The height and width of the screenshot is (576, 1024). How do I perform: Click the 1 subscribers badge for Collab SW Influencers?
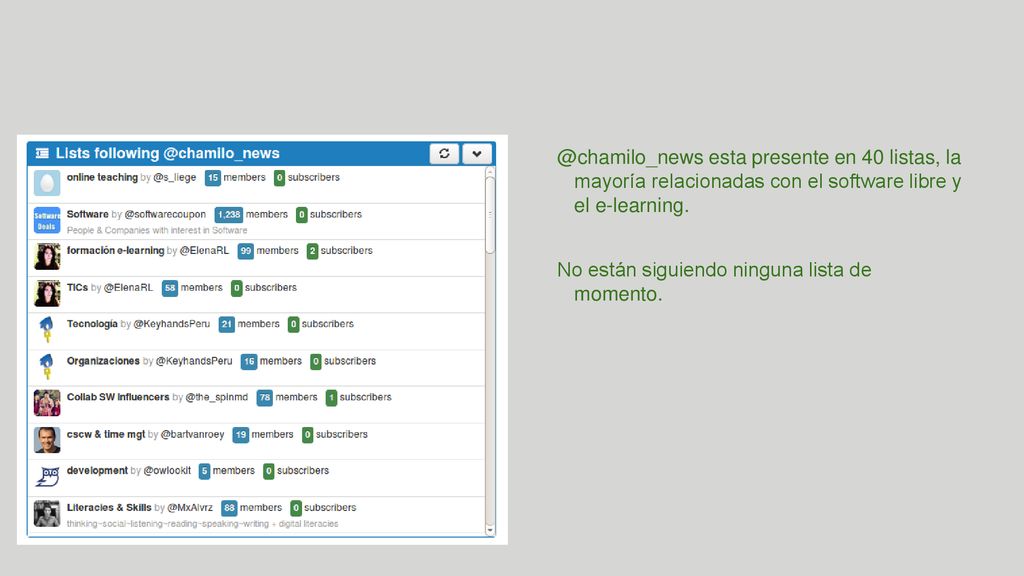(331, 397)
